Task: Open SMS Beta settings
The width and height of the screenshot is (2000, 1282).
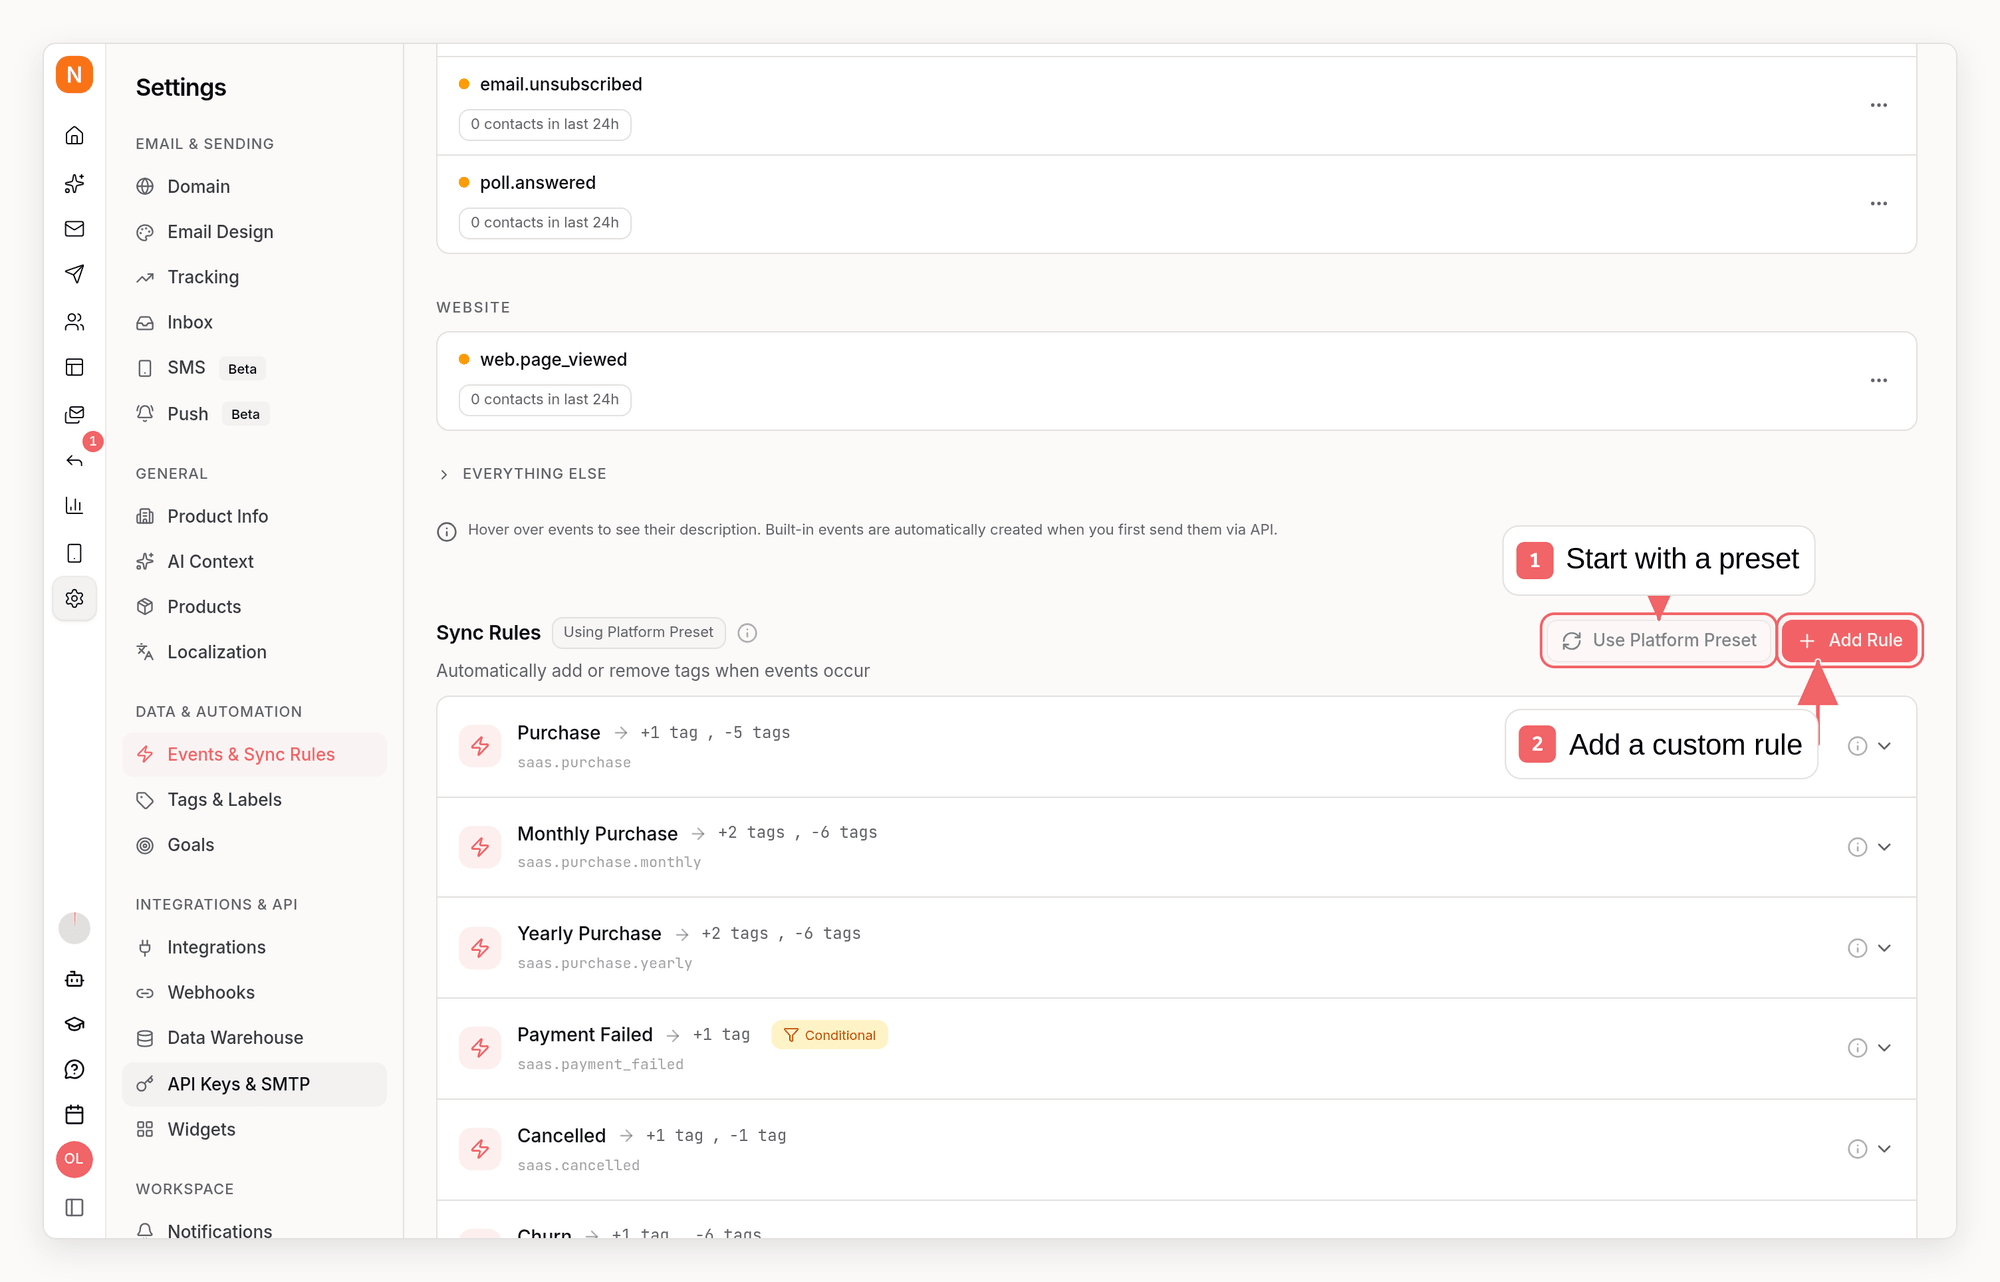Action: pyautogui.click(x=254, y=368)
